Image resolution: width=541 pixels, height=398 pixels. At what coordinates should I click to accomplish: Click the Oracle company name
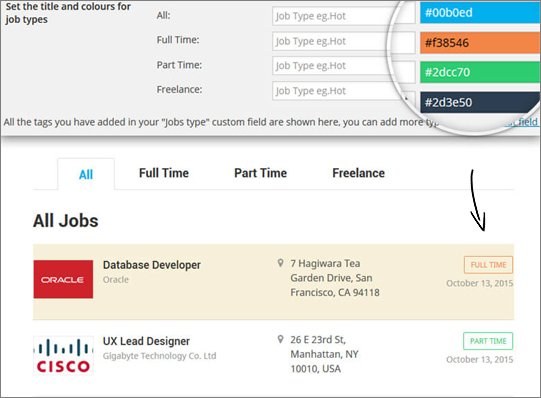pyautogui.click(x=116, y=279)
